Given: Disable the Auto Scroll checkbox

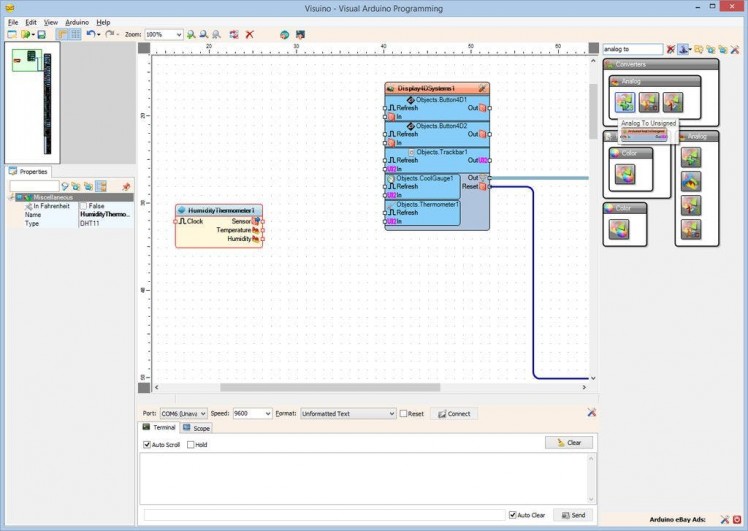Looking at the screenshot, I should tap(147, 445).
